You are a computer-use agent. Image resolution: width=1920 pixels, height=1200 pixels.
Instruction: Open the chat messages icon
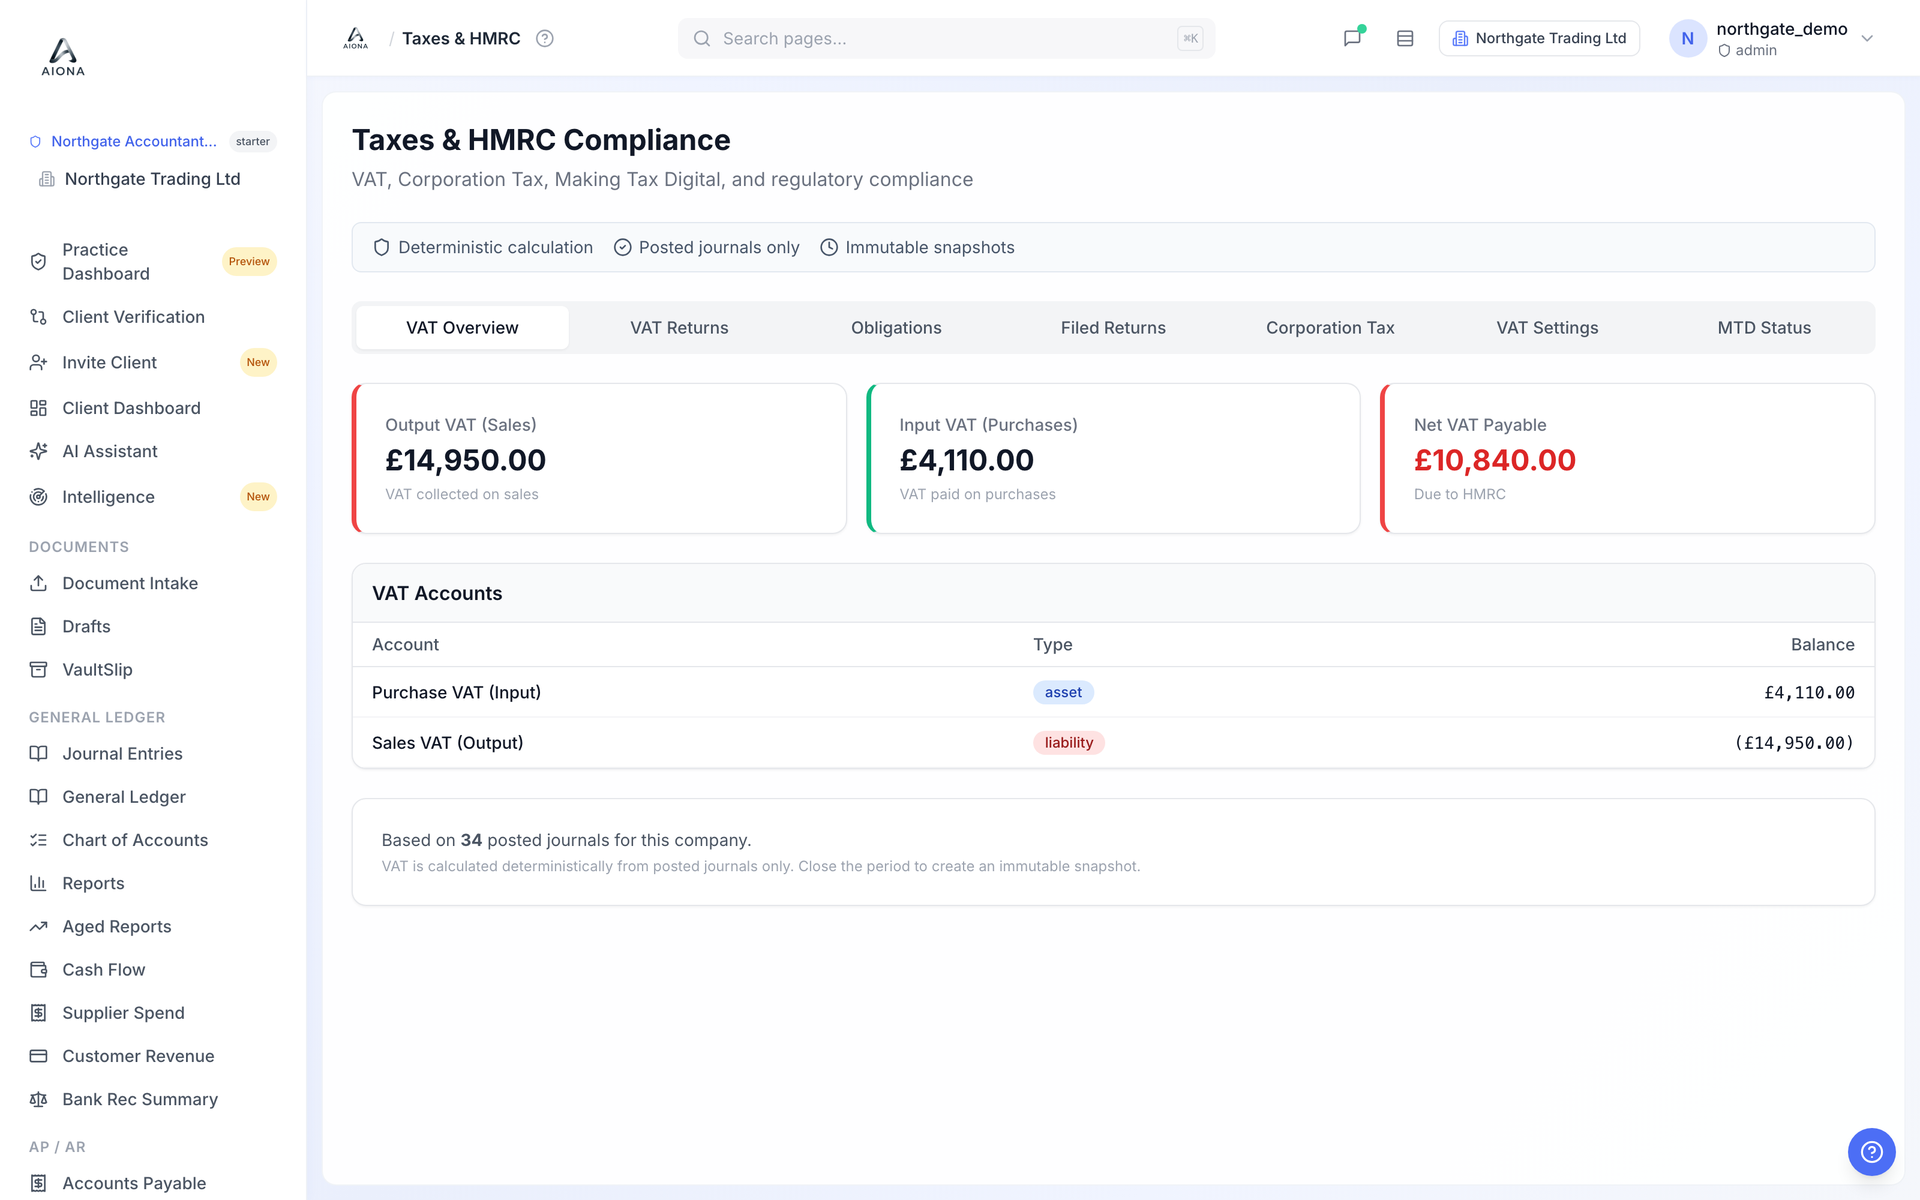pyautogui.click(x=1352, y=38)
